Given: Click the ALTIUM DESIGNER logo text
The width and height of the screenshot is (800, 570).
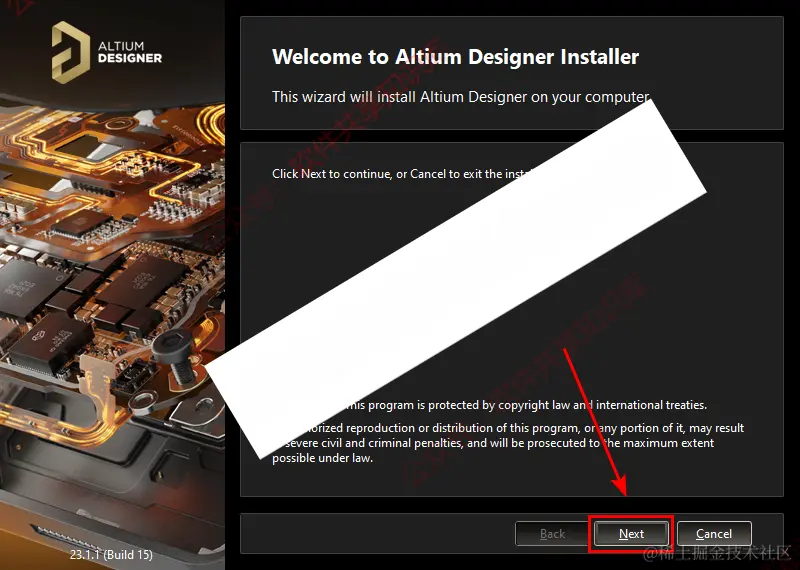Looking at the screenshot, I should click(x=130, y=52).
